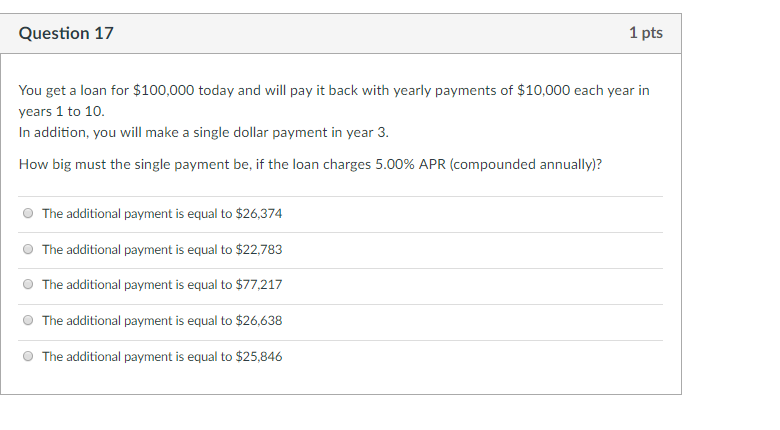Click the '(compounded annually)?' text
780x430 pixels.
point(526,164)
